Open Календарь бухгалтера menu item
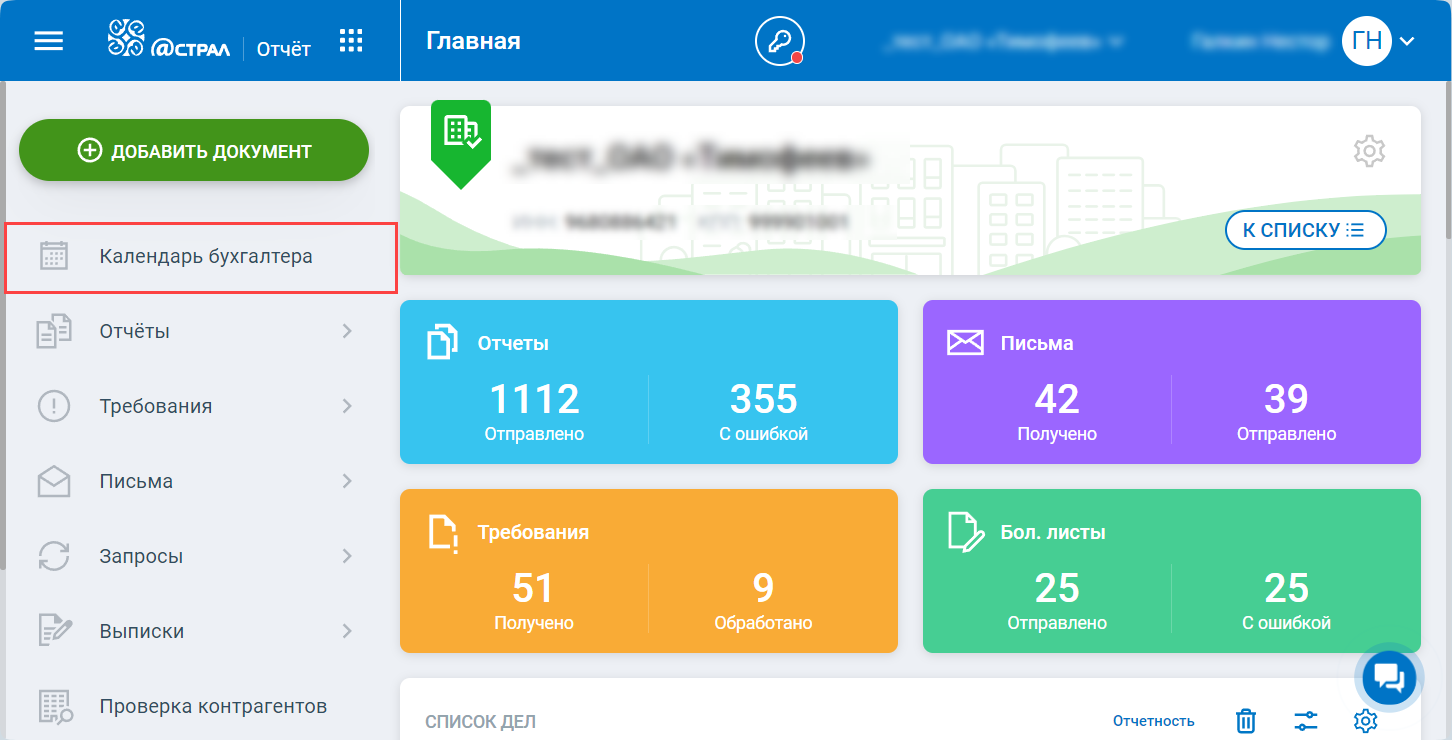 click(201, 257)
